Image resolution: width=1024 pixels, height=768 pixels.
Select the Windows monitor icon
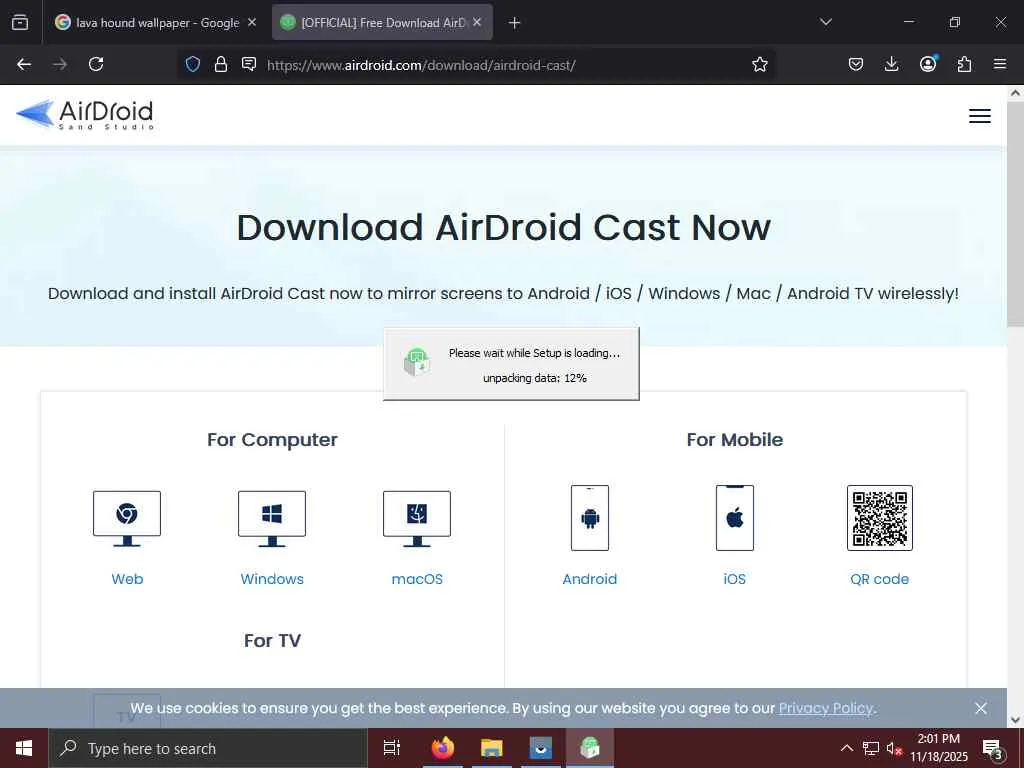(x=272, y=519)
